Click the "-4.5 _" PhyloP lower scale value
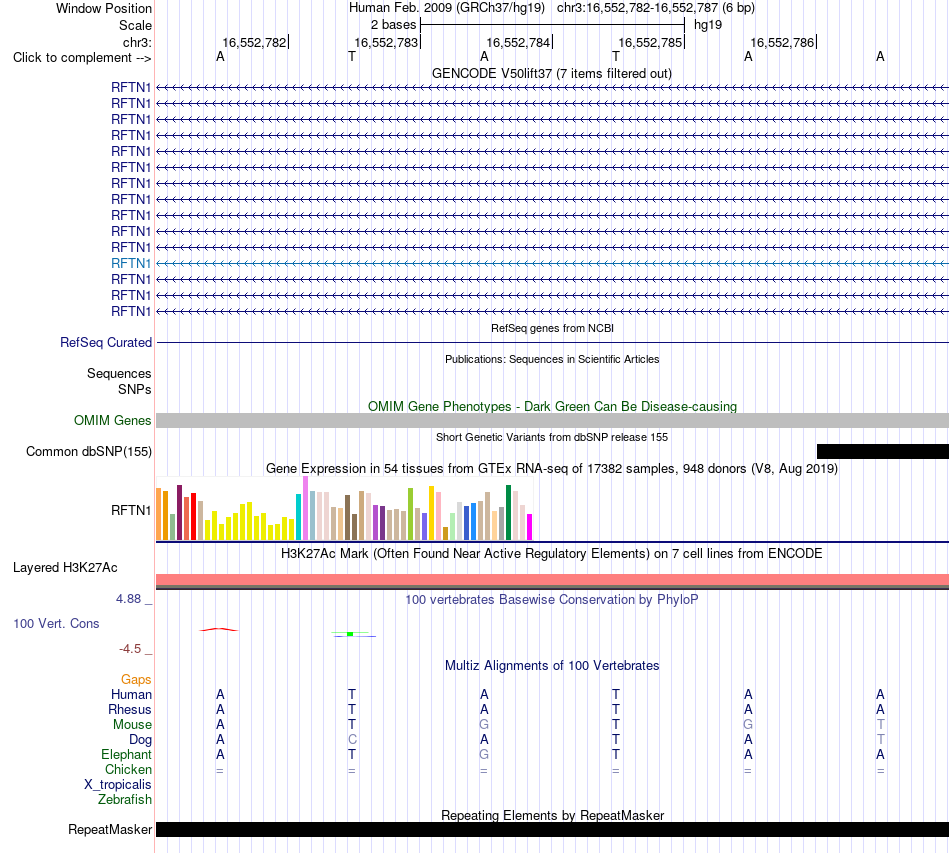950x853 pixels. pos(136,649)
